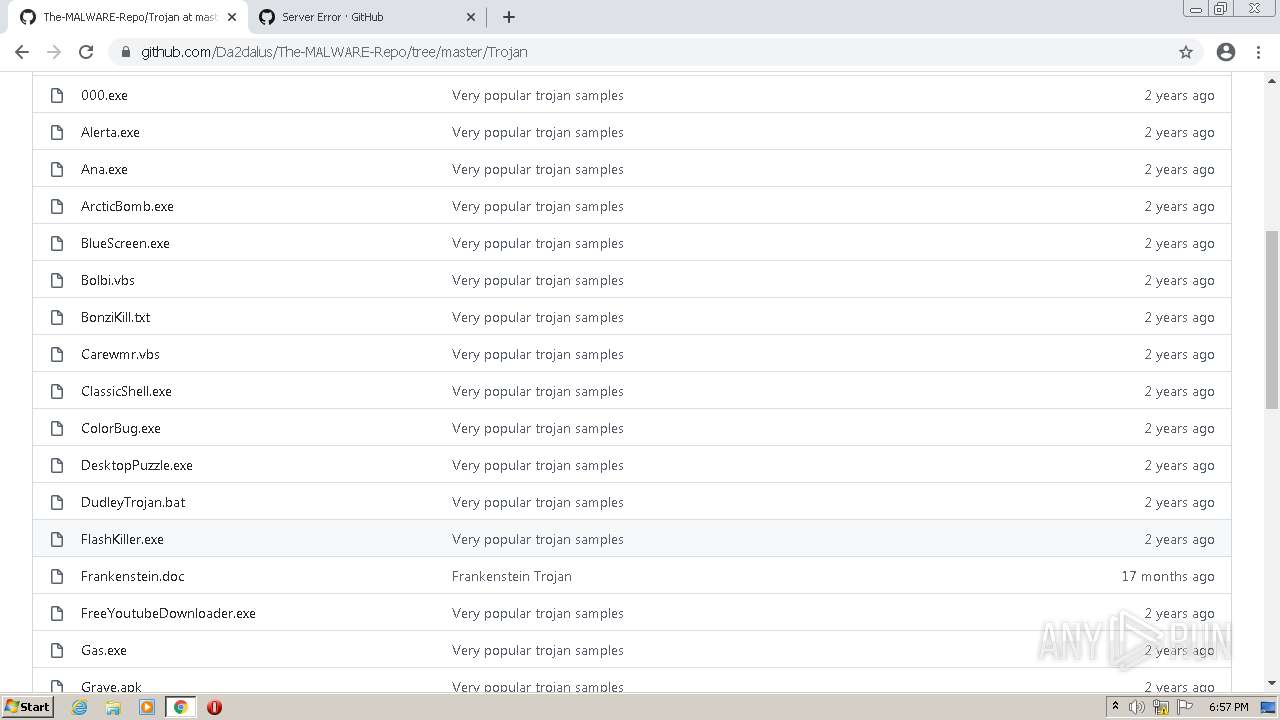This screenshot has height=720, width=1280.
Task: Close the The-MALWARE-Repo tab
Action: [x=232, y=17]
